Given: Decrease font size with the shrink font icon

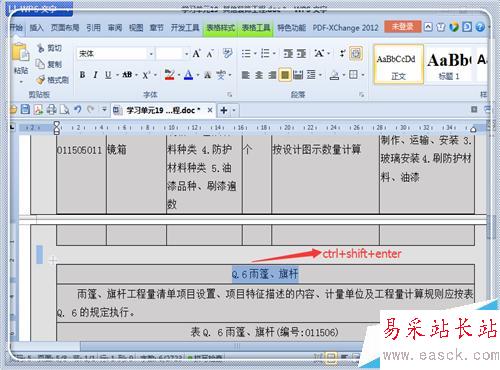Looking at the screenshot, I should tap(210, 54).
